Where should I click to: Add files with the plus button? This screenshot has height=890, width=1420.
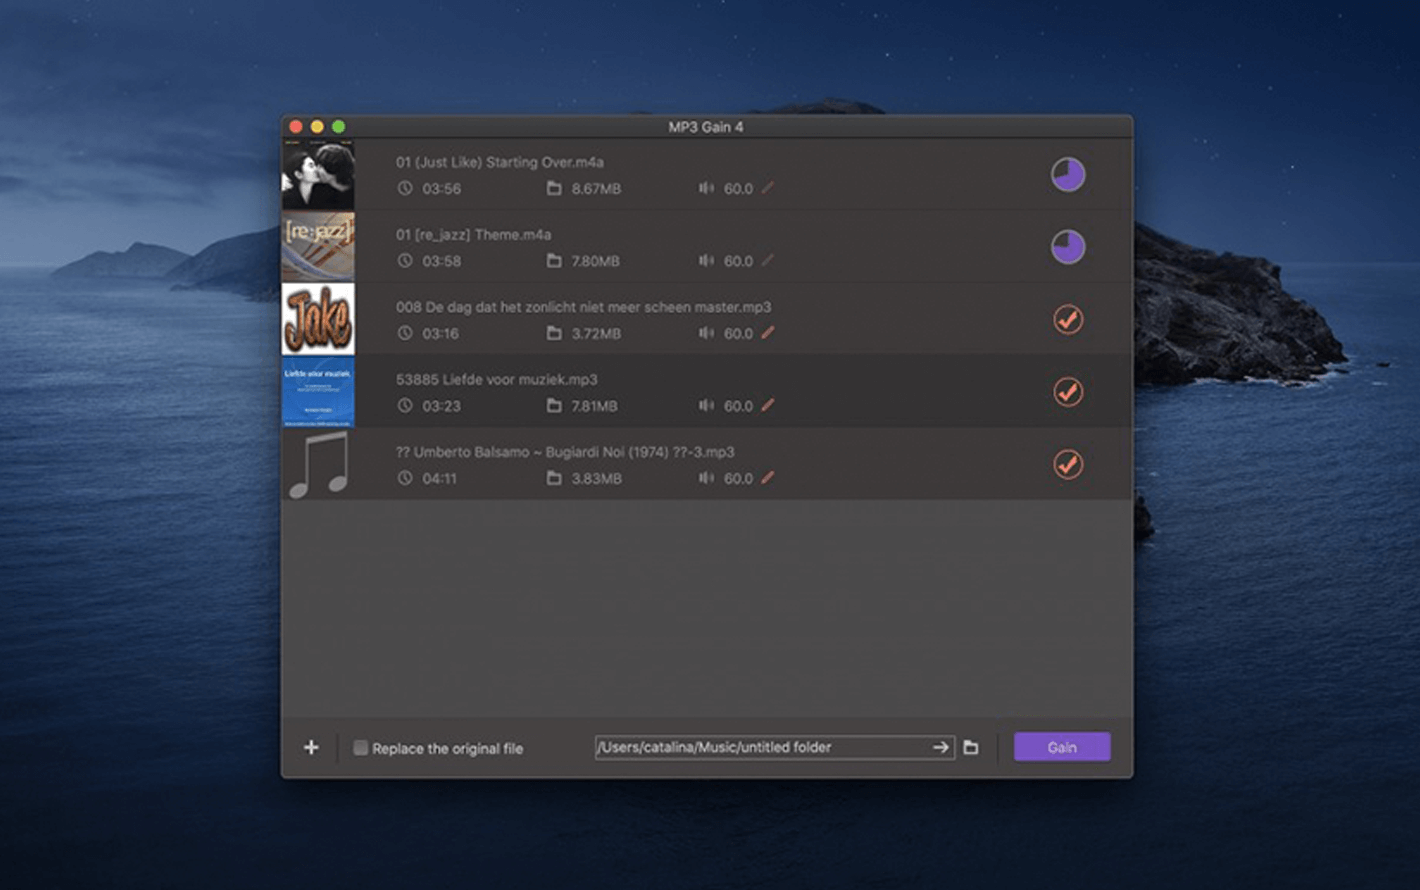(311, 747)
